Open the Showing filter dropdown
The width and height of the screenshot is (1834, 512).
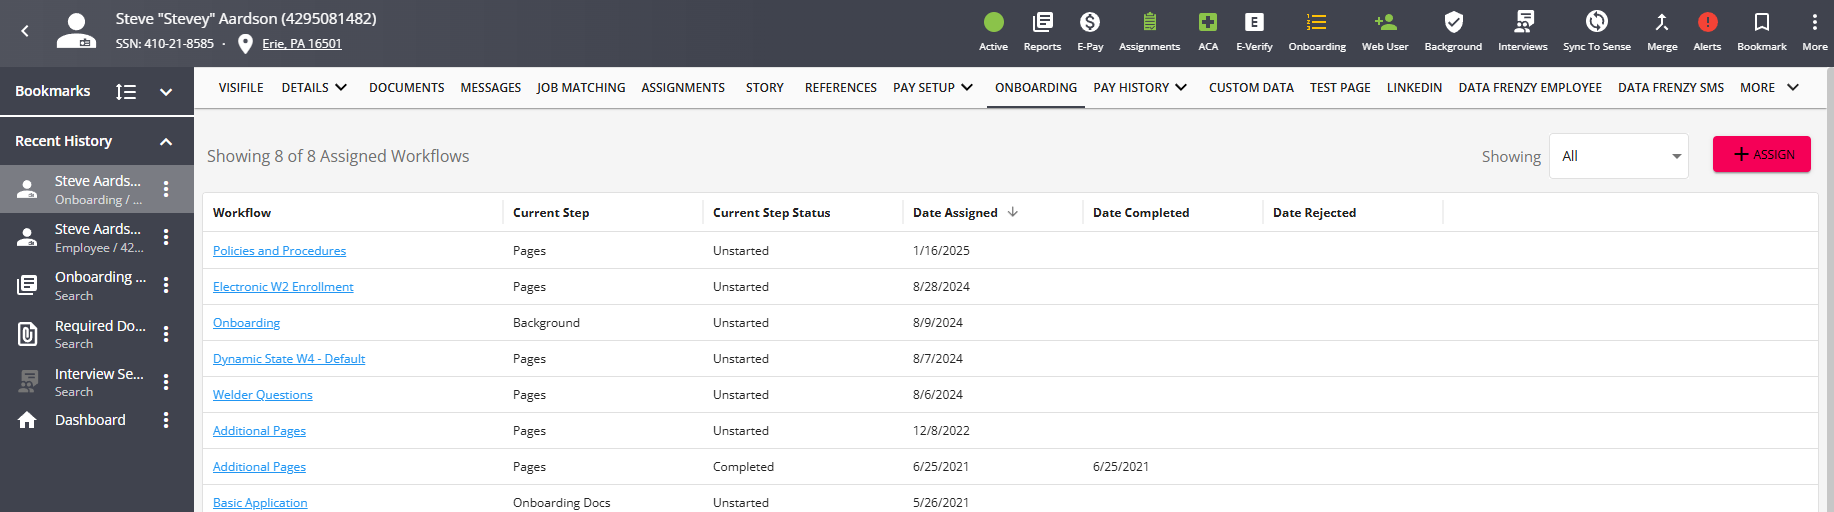pyautogui.click(x=1618, y=156)
